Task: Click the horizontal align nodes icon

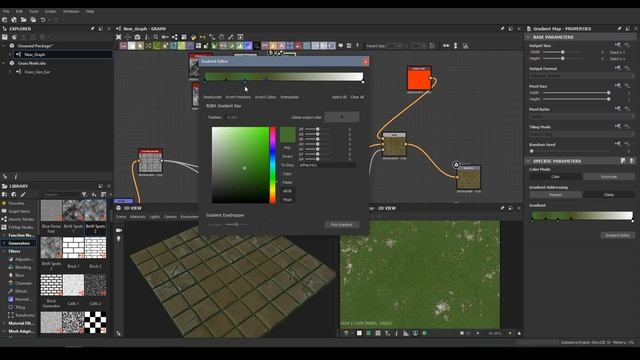Action: [x=446, y=46]
